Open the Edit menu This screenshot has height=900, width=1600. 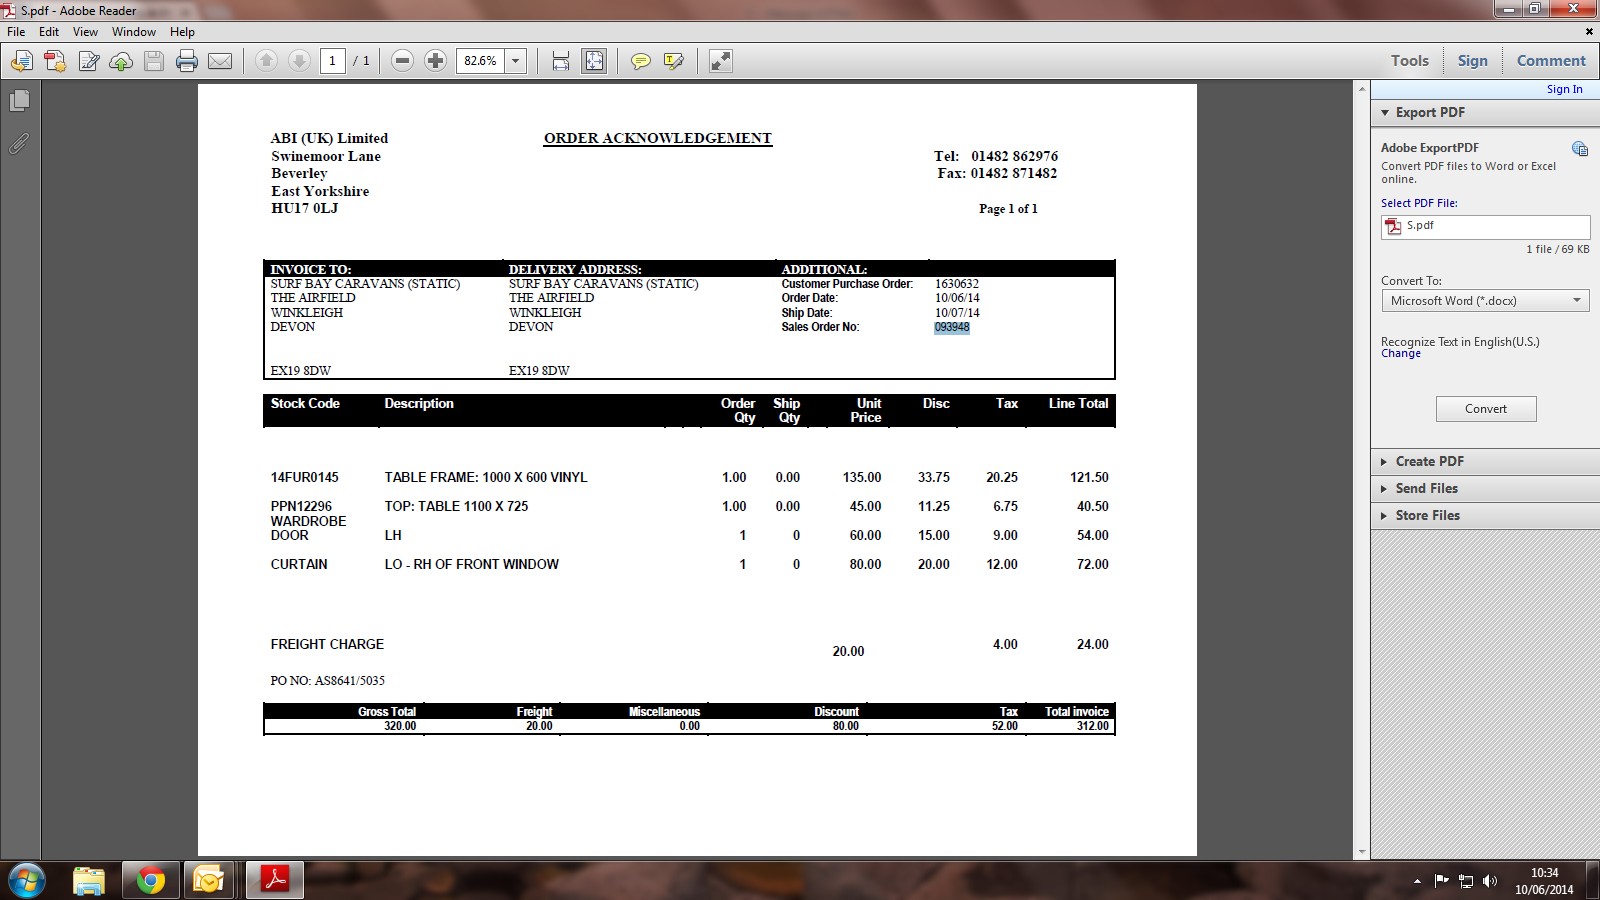pos(49,32)
